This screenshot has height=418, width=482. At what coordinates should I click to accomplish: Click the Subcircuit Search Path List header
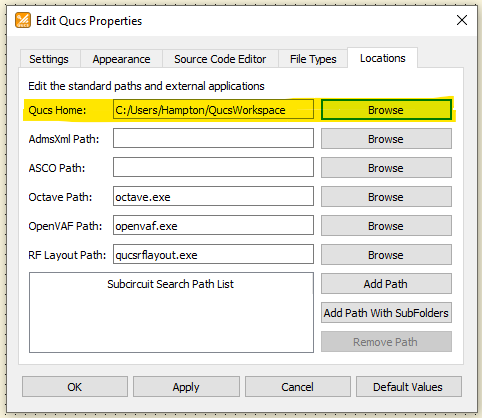(171, 284)
